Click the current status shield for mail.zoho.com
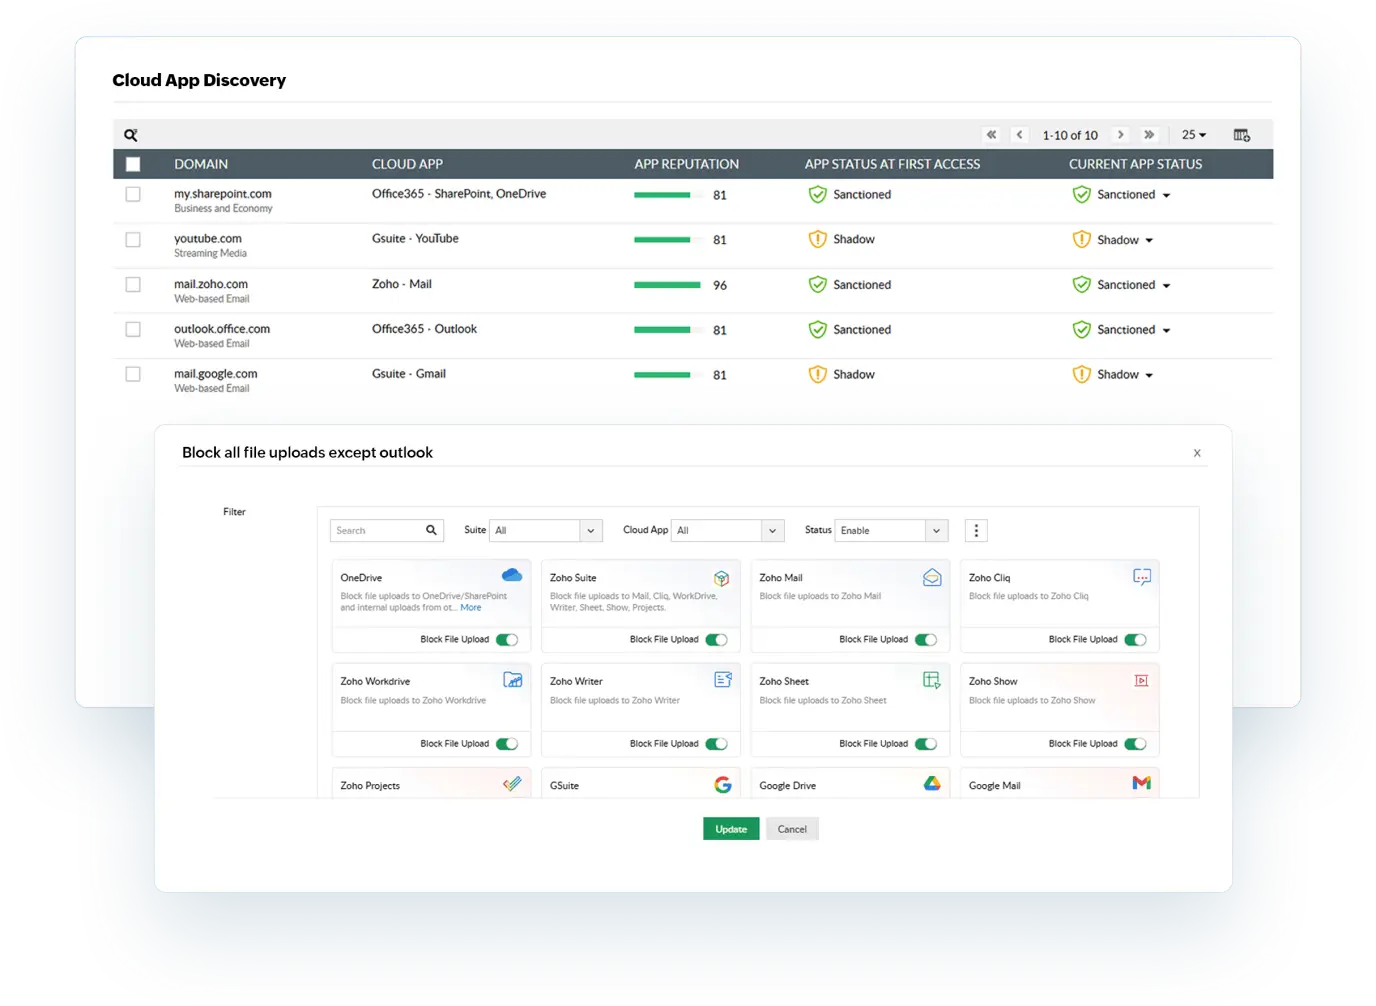The height and width of the screenshot is (1006, 1376). click(x=1082, y=285)
